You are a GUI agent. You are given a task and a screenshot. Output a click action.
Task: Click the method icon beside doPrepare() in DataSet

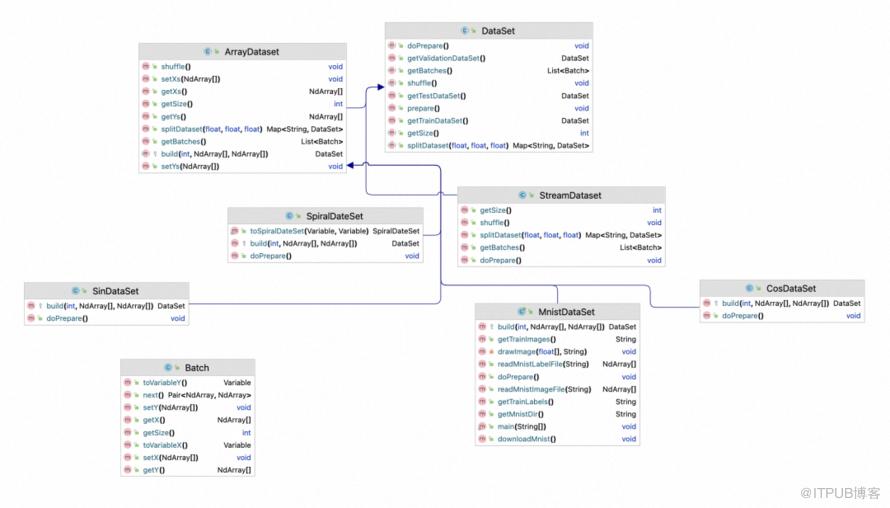click(x=392, y=45)
